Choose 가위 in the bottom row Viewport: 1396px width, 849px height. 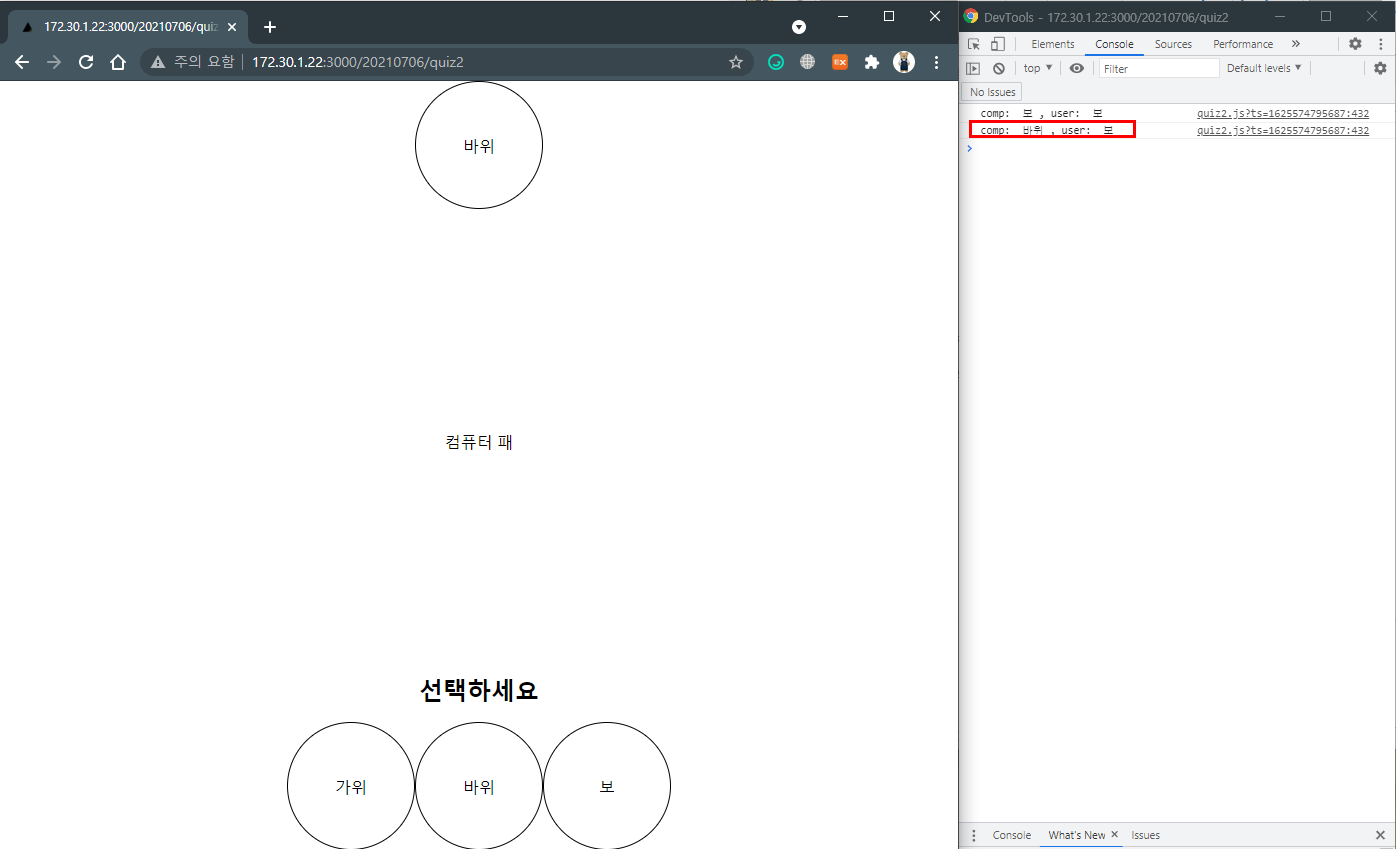(x=351, y=786)
